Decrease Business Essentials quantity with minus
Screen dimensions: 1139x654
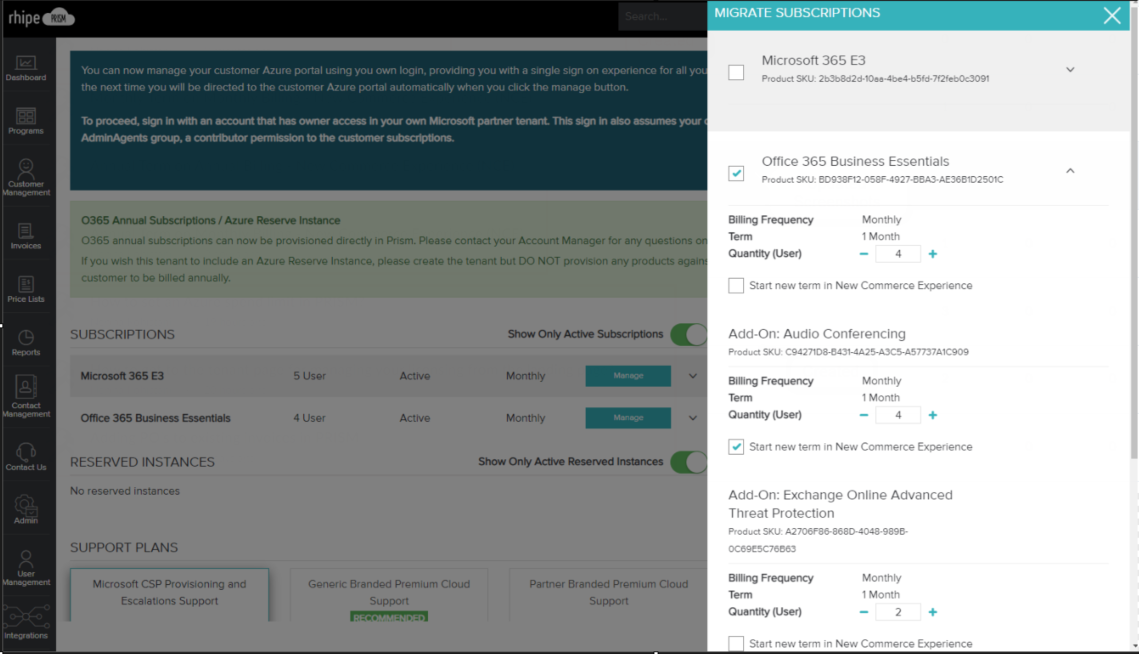coord(864,254)
